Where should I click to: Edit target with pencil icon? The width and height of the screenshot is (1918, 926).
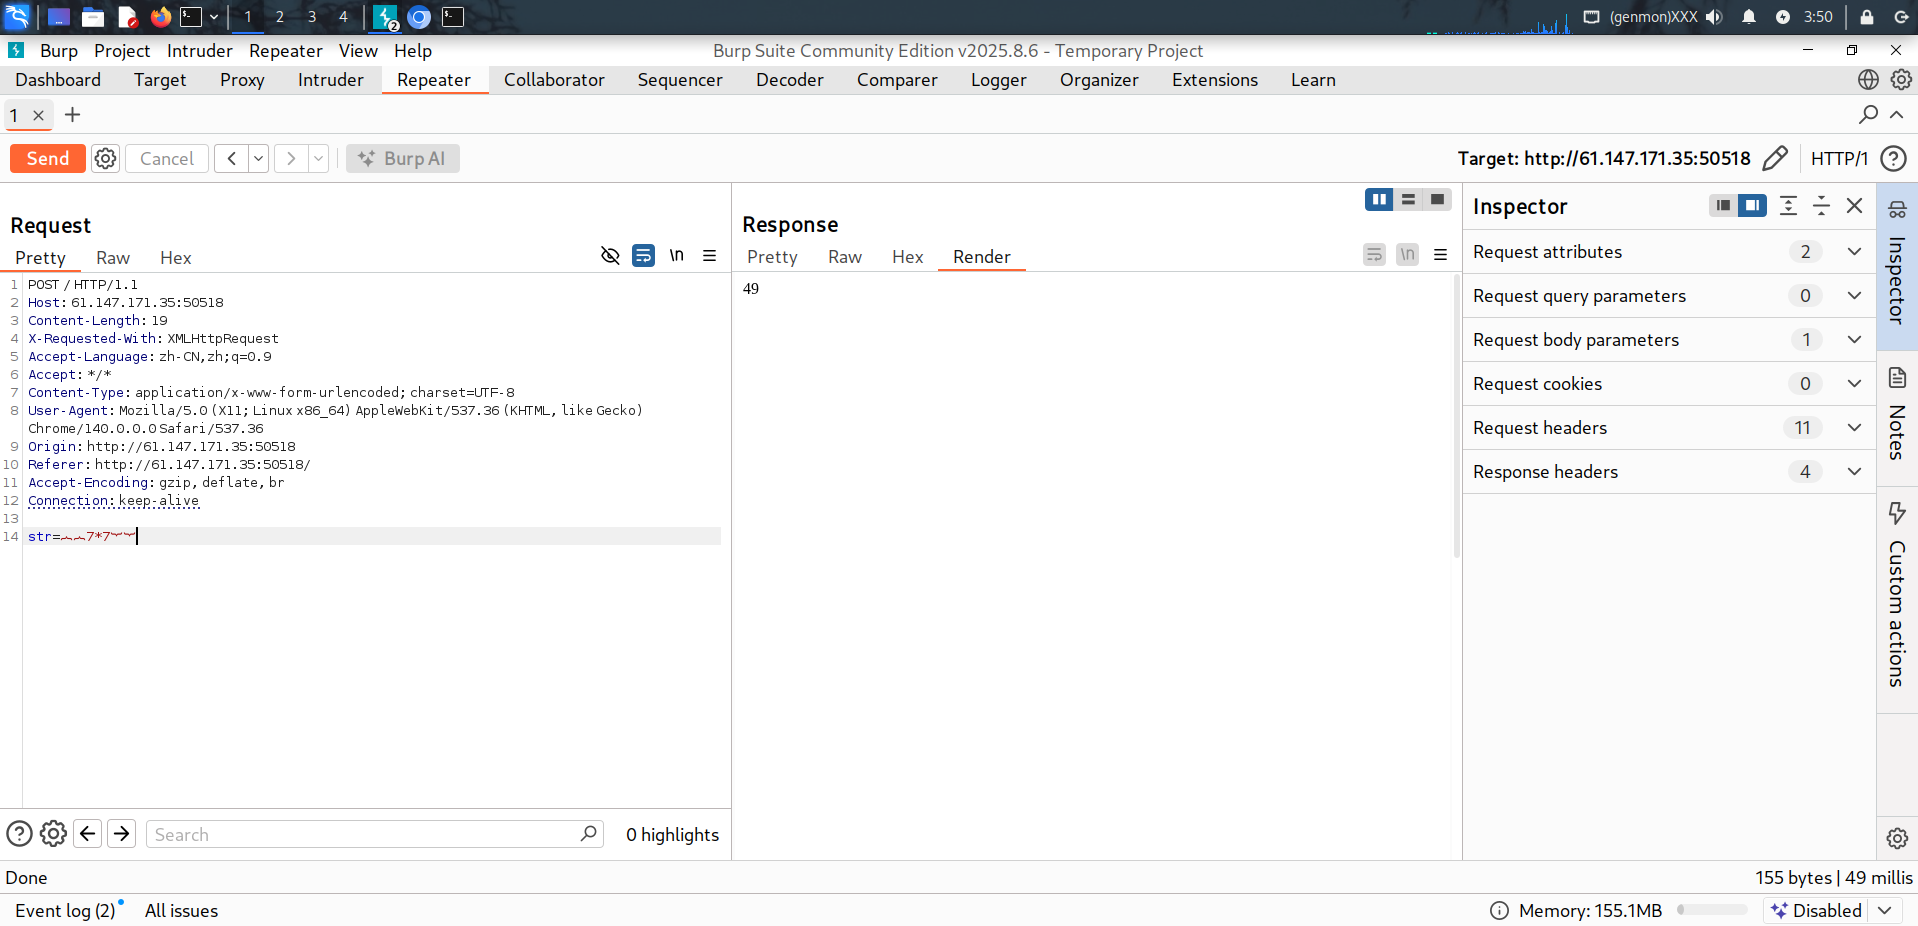tap(1775, 158)
